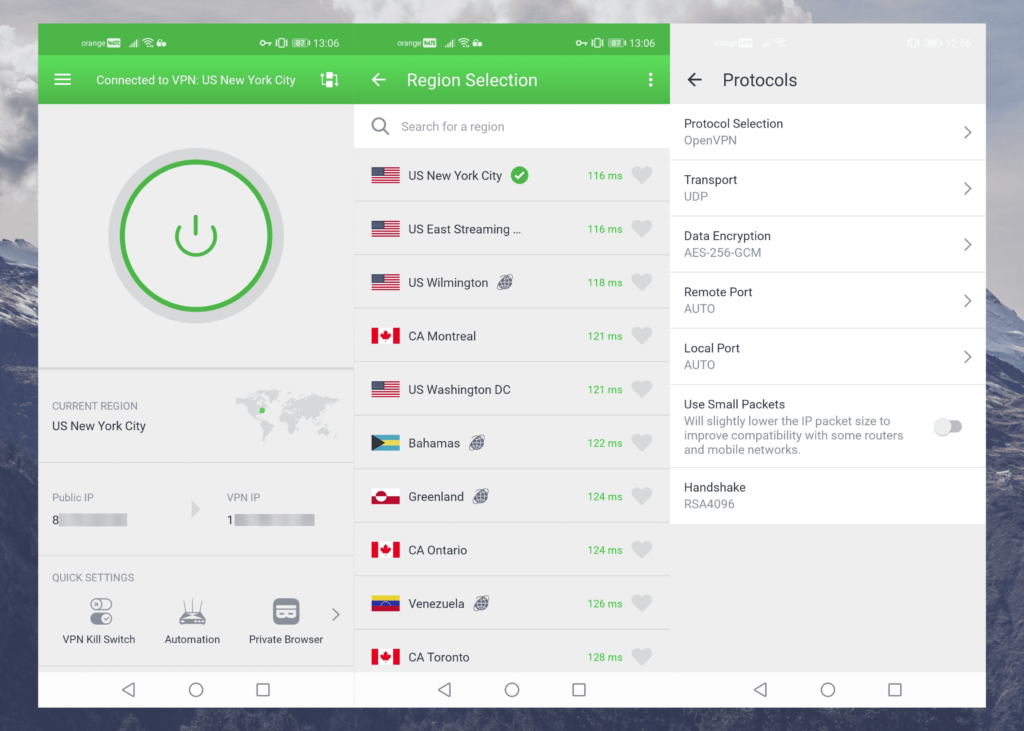Tap the green checkmark on US New York City
The image size is (1024, 731).
[520, 174]
